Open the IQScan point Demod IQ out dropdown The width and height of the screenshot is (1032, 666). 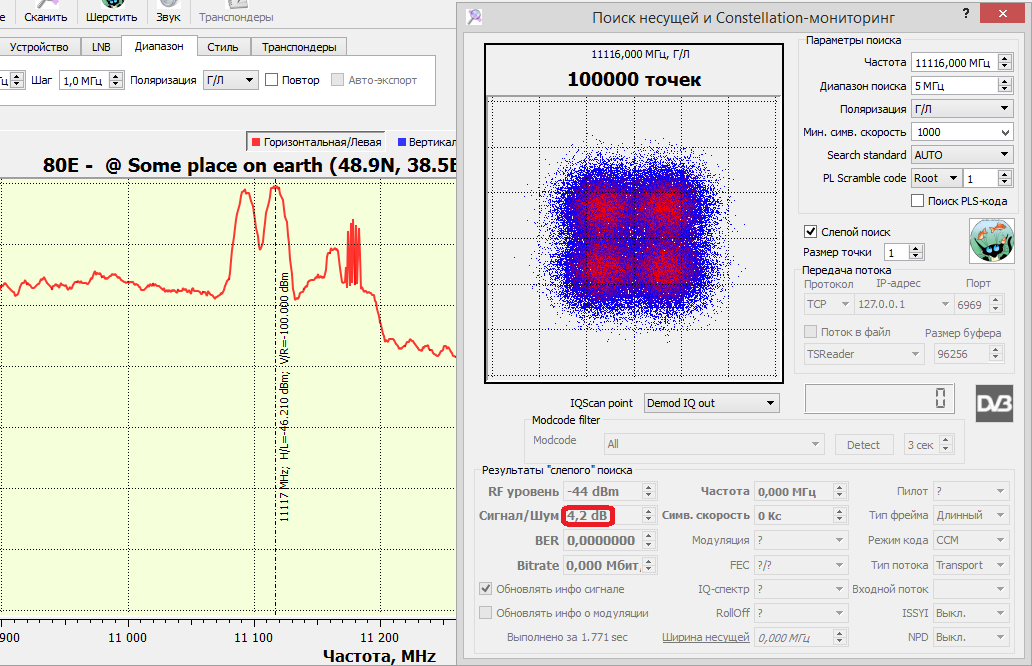coord(711,403)
